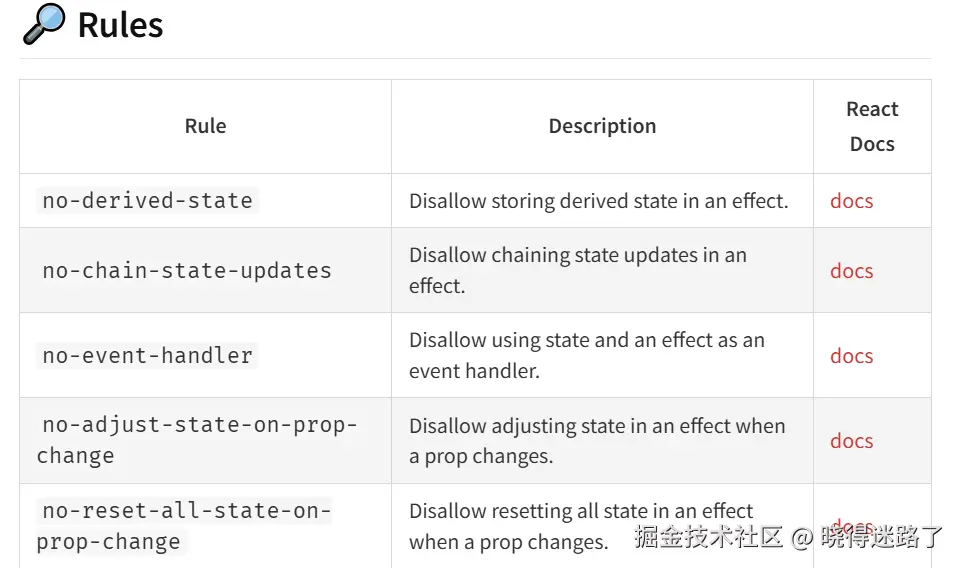The image size is (962, 568).
Task: Open docs link for no-adjust-state-on-prop-change
Action: 851,441
